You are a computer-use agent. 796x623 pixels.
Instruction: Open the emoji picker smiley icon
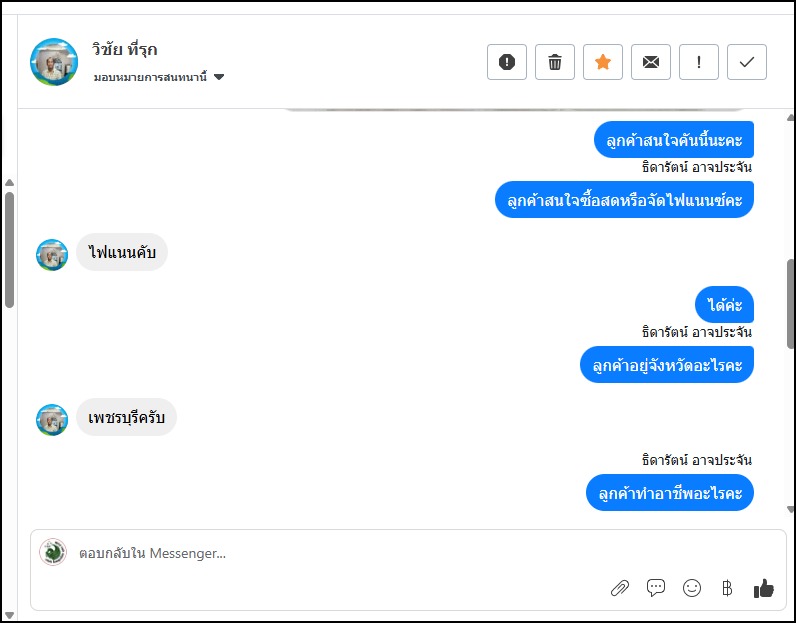coord(692,588)
